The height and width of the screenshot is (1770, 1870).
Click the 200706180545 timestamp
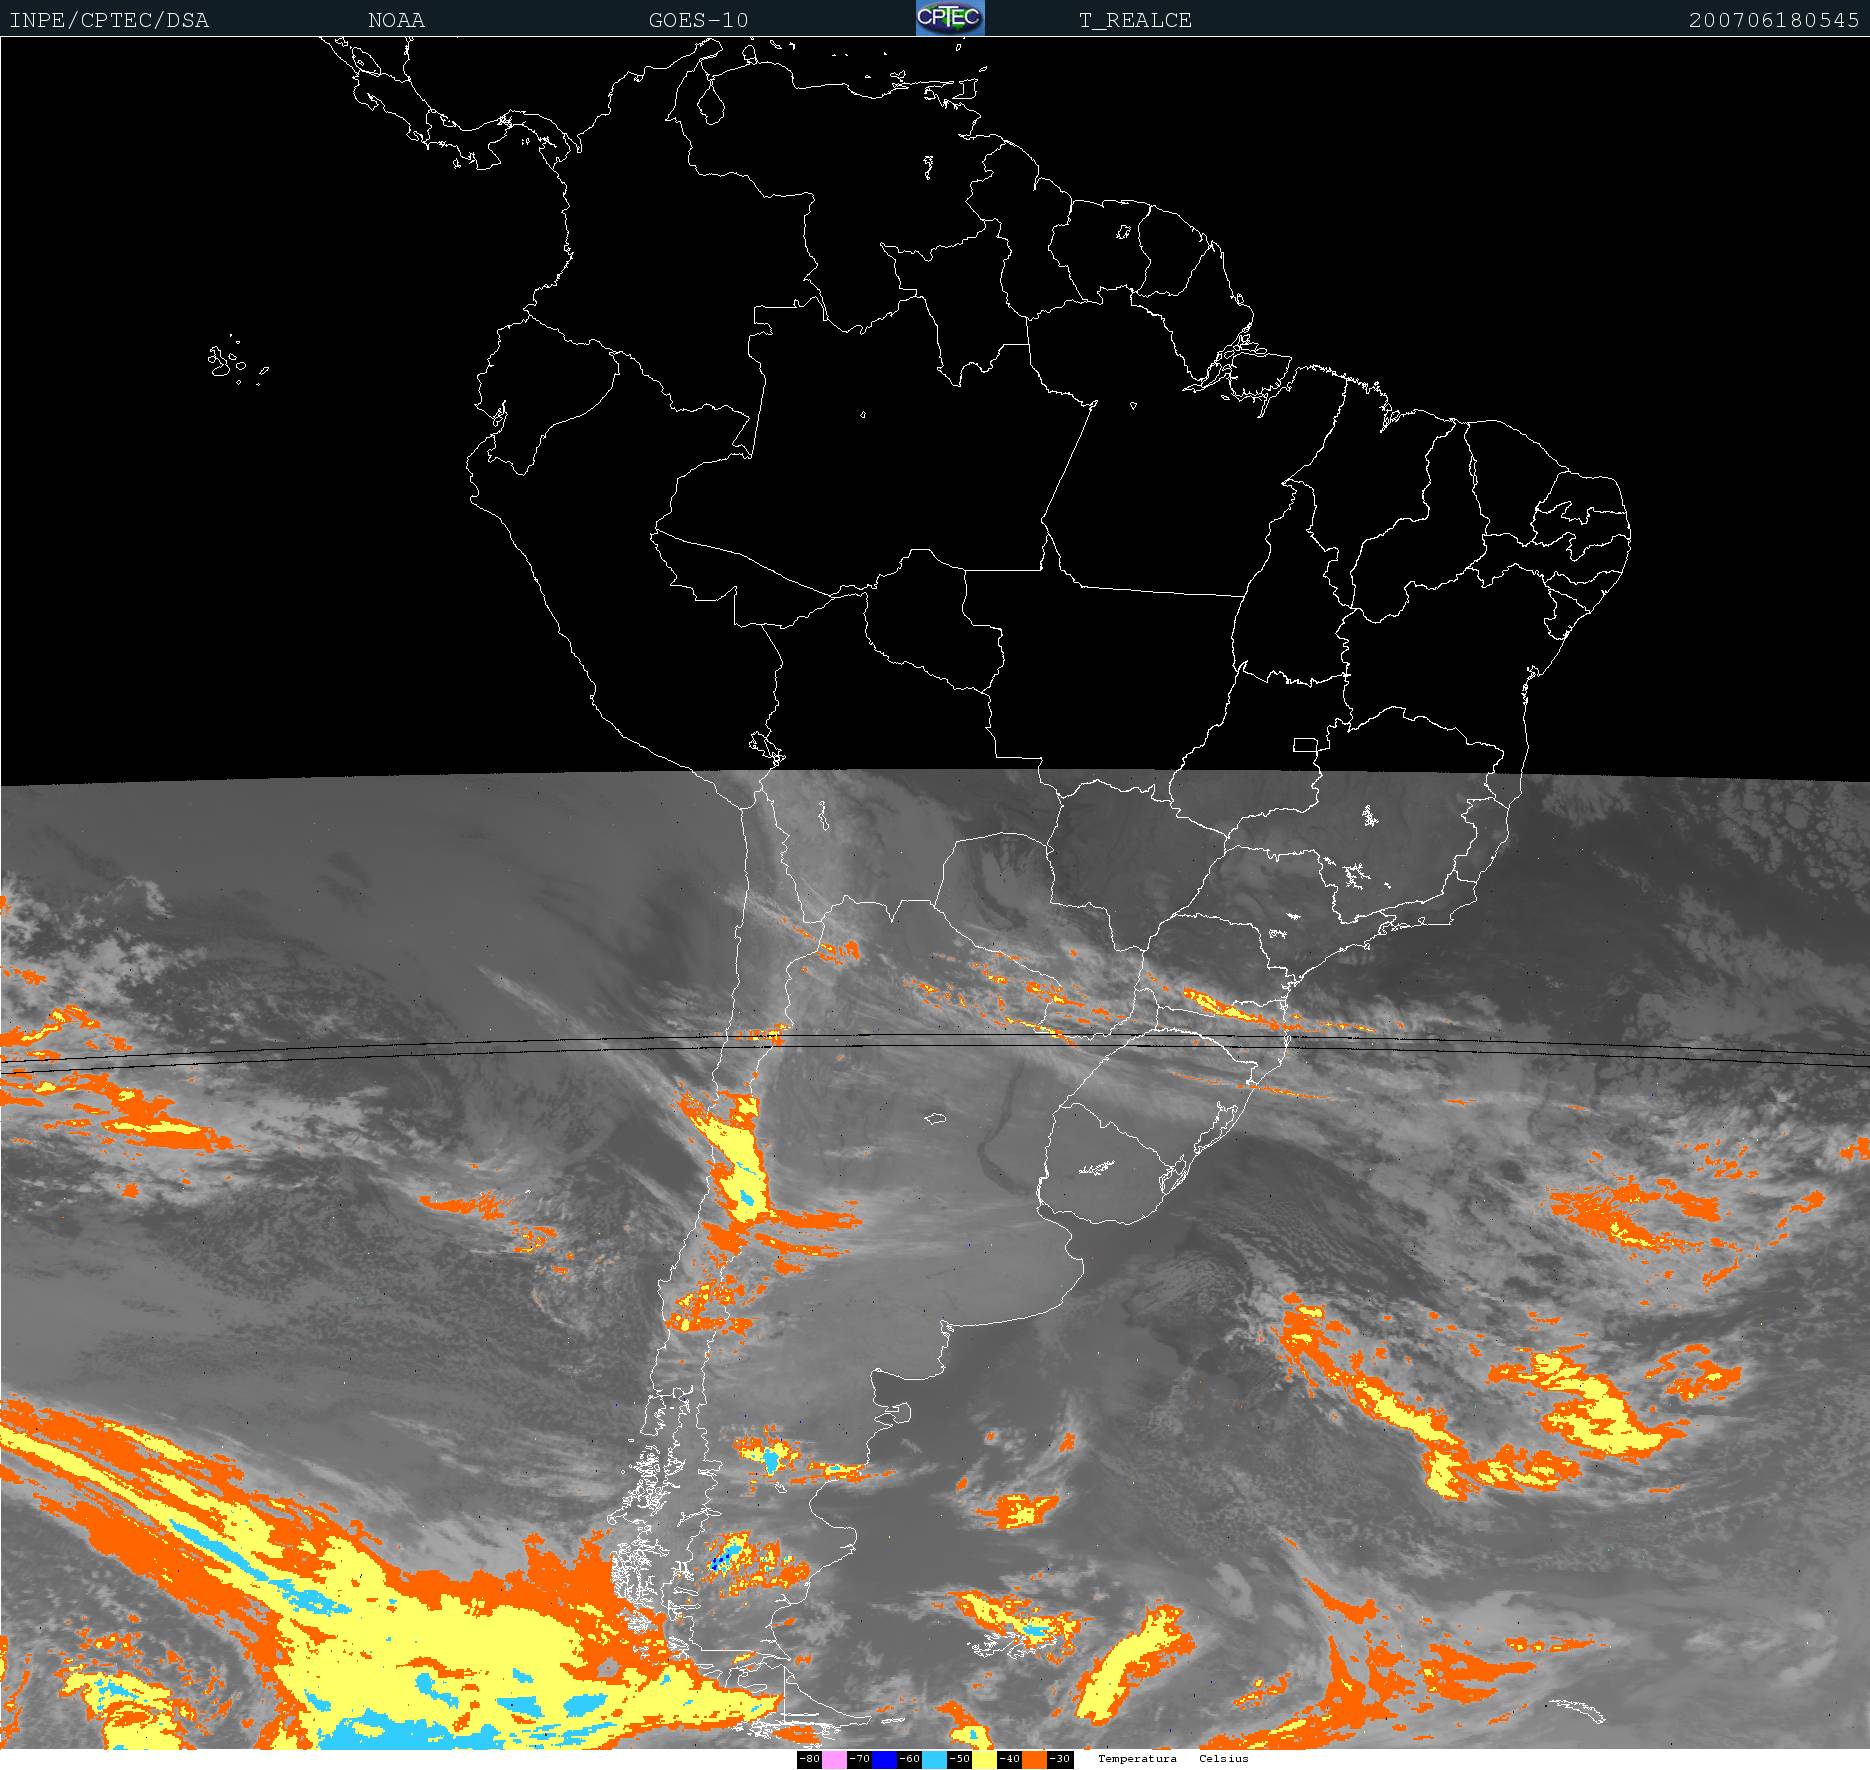click(x=1774, y=20)
